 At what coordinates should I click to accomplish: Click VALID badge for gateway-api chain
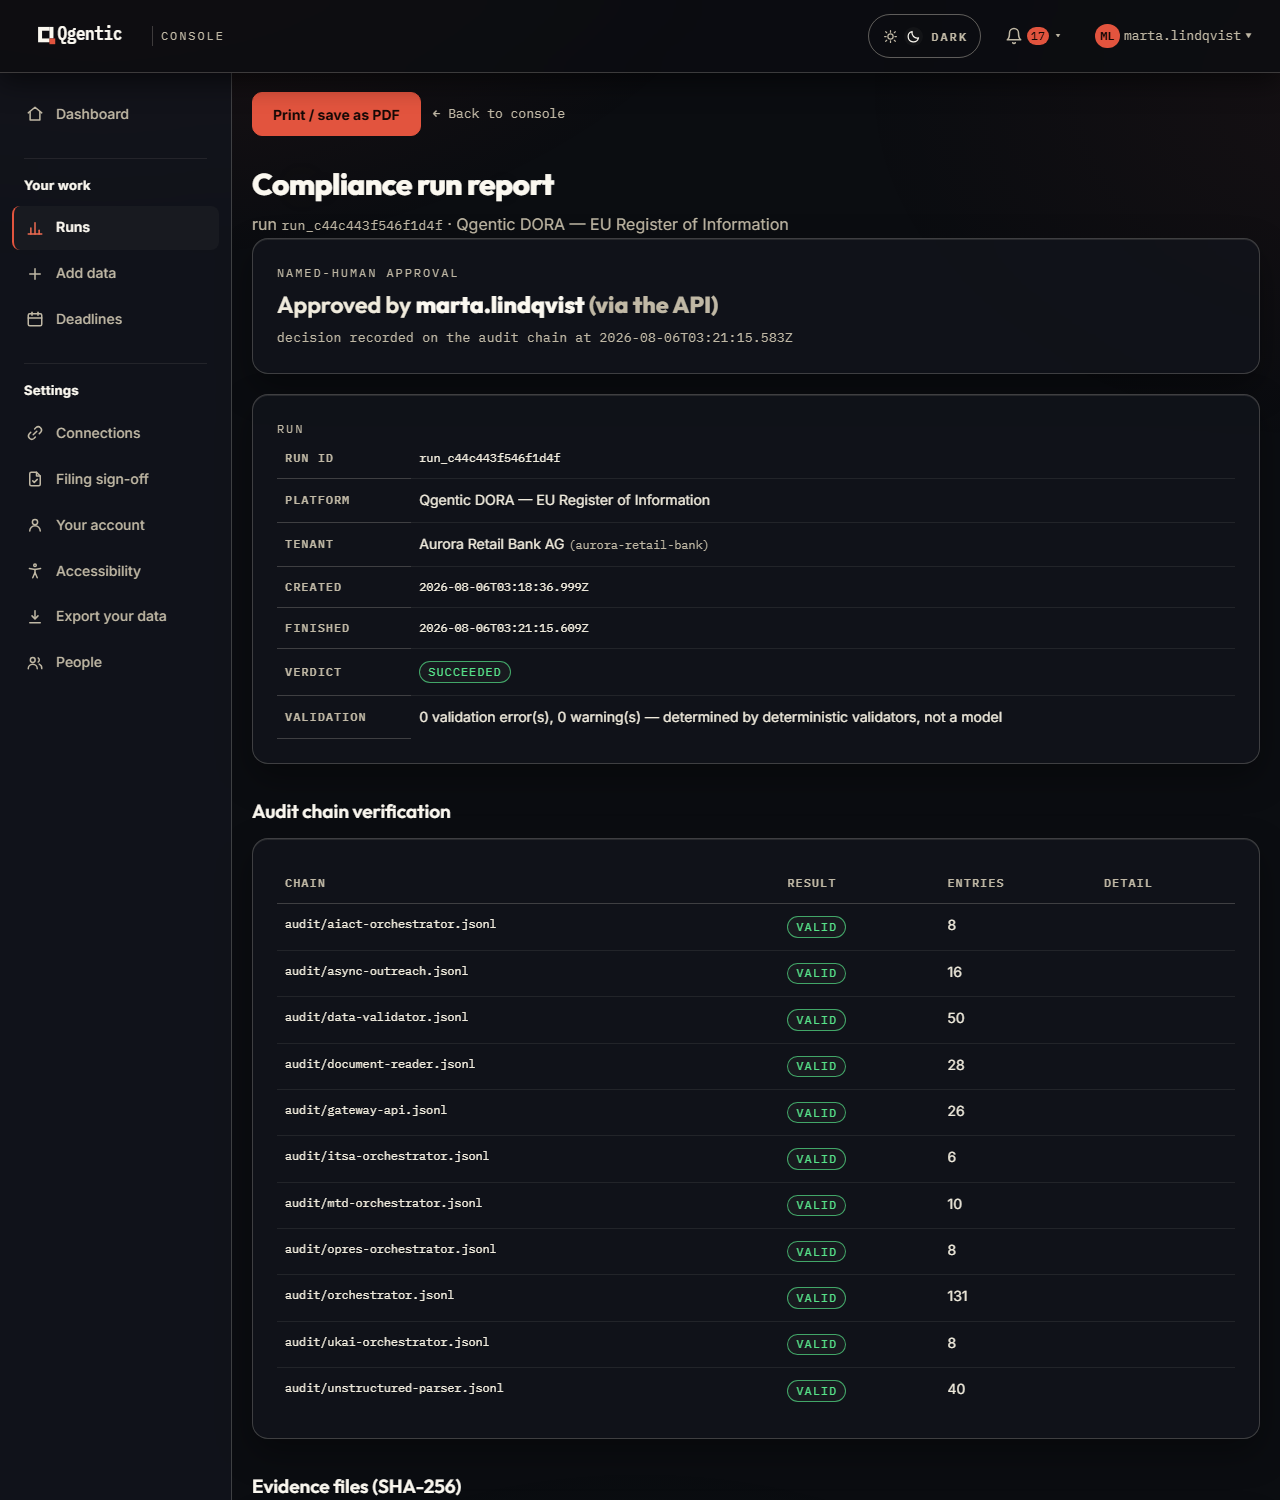[816, 1113]
